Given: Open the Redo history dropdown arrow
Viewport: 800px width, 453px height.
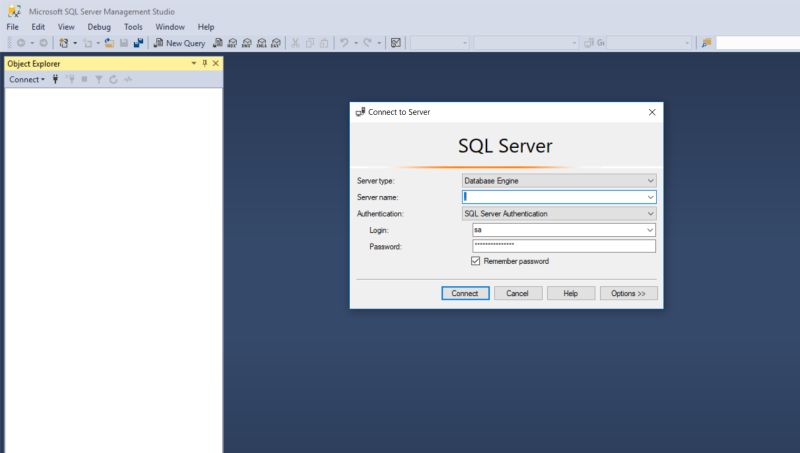Looking at the screenshot, I should pyautogui.click(x=379, y=43).
